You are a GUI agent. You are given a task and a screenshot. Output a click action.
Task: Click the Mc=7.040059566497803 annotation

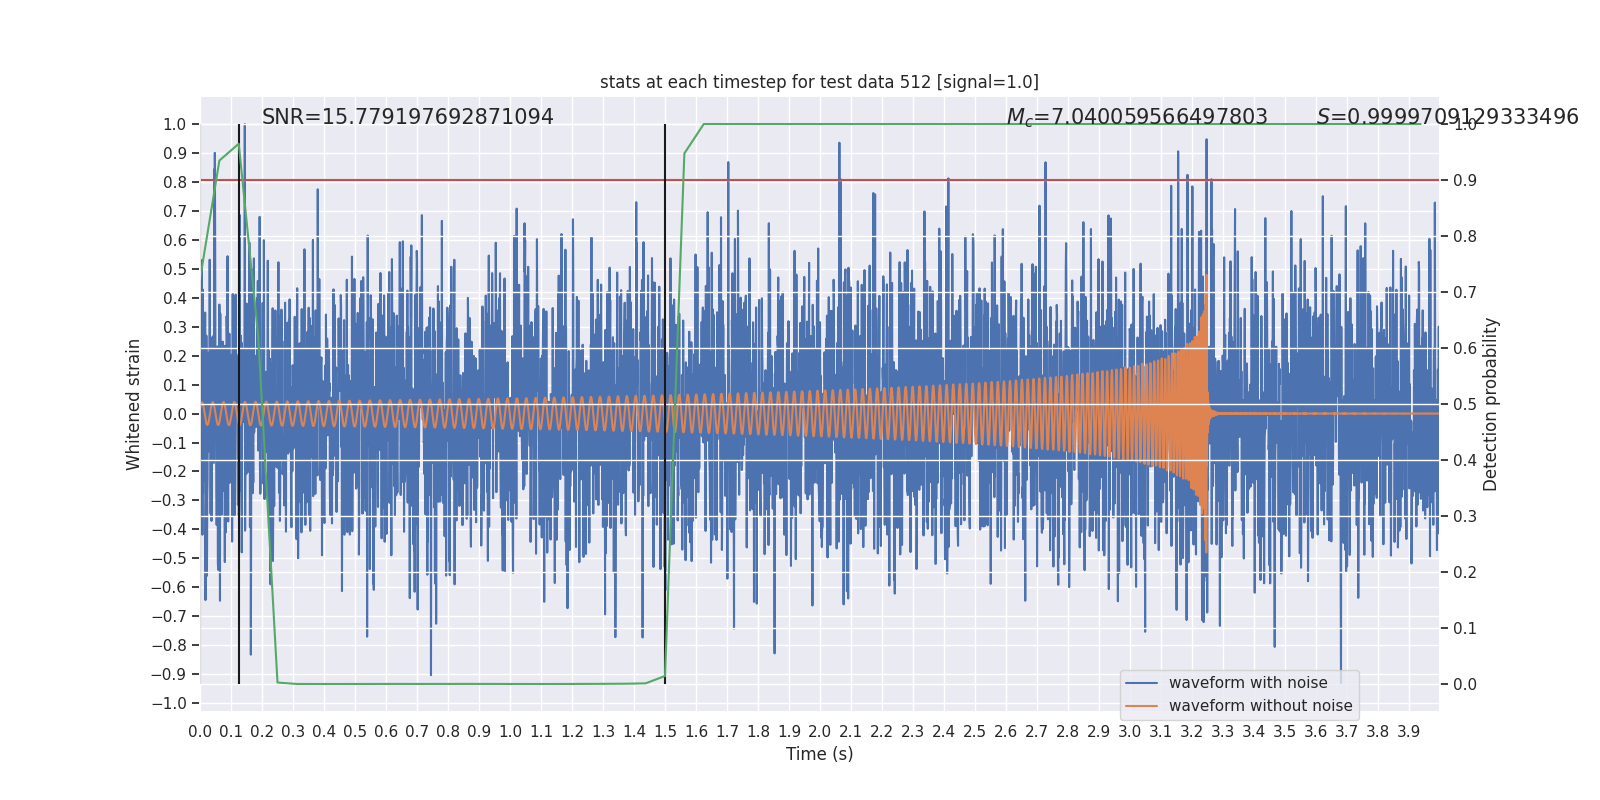point(1137,117)
